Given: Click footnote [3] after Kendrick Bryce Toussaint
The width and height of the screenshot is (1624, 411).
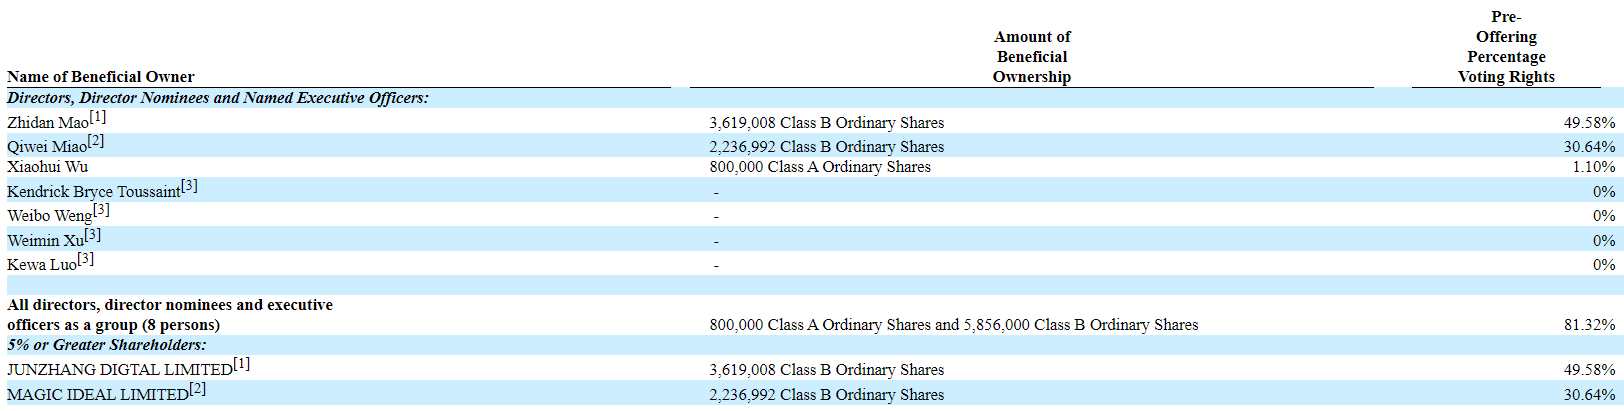Looking at the screenshot, I should pos(189,186).
